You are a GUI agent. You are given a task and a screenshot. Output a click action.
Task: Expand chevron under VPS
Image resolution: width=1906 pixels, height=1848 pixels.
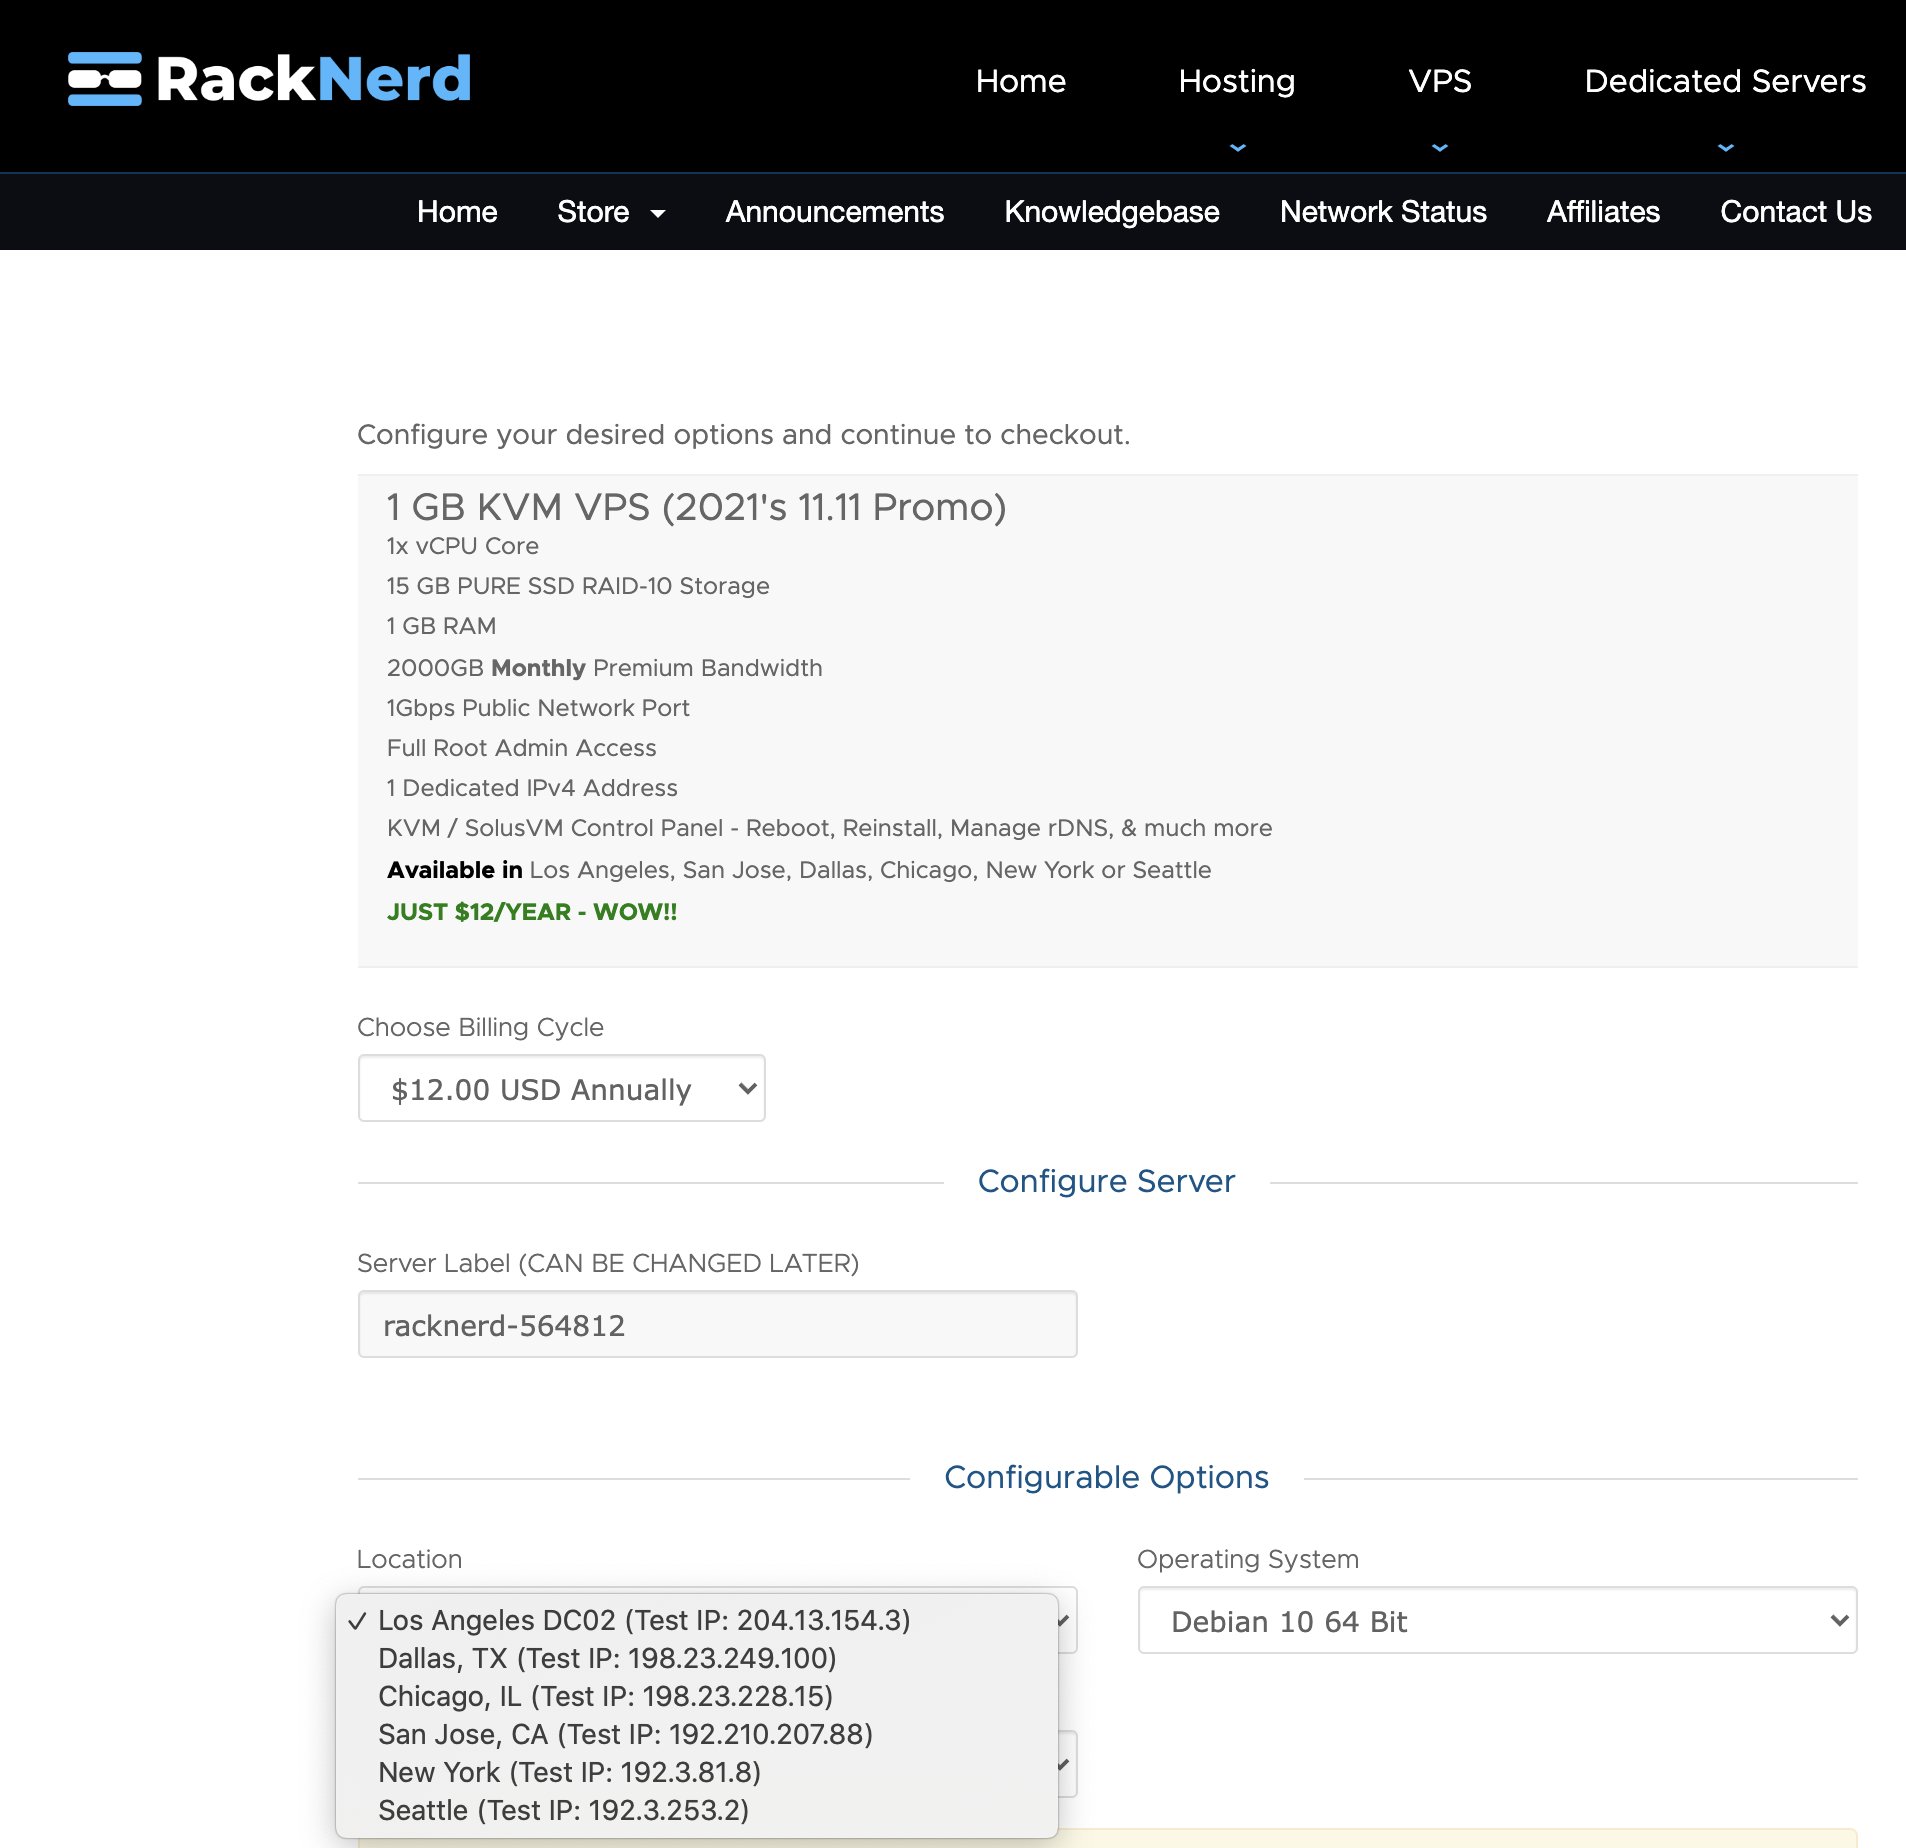(x=1439, y=147)
